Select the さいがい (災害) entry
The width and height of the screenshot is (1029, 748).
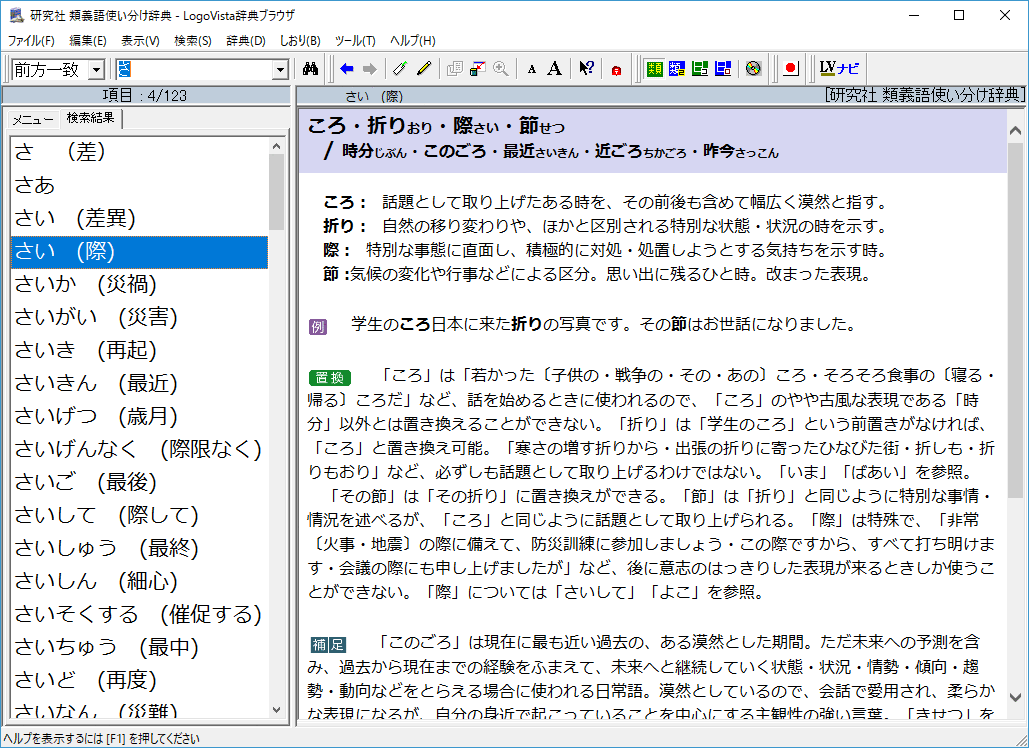(139, 318)
